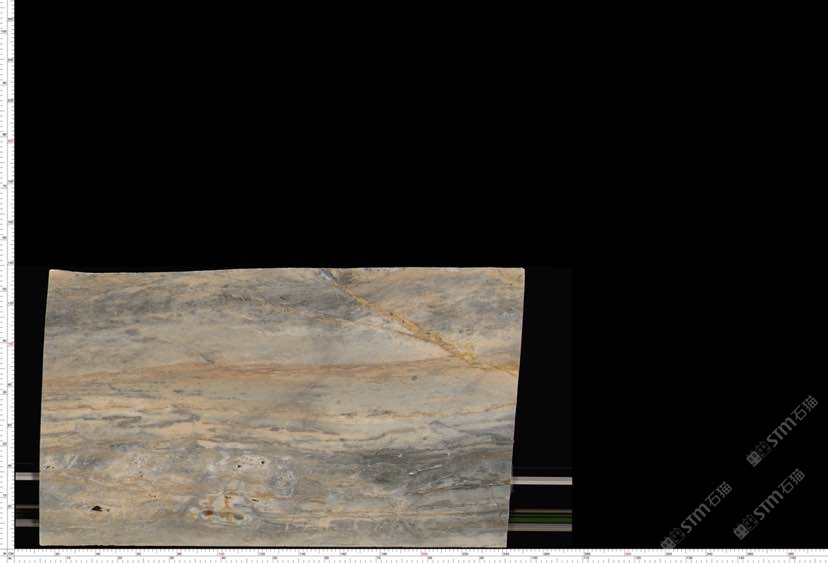This screenshot has width=828, height=563.
Task: Click the ruler origin at bottom-left corner
Action: coord(8,553)
